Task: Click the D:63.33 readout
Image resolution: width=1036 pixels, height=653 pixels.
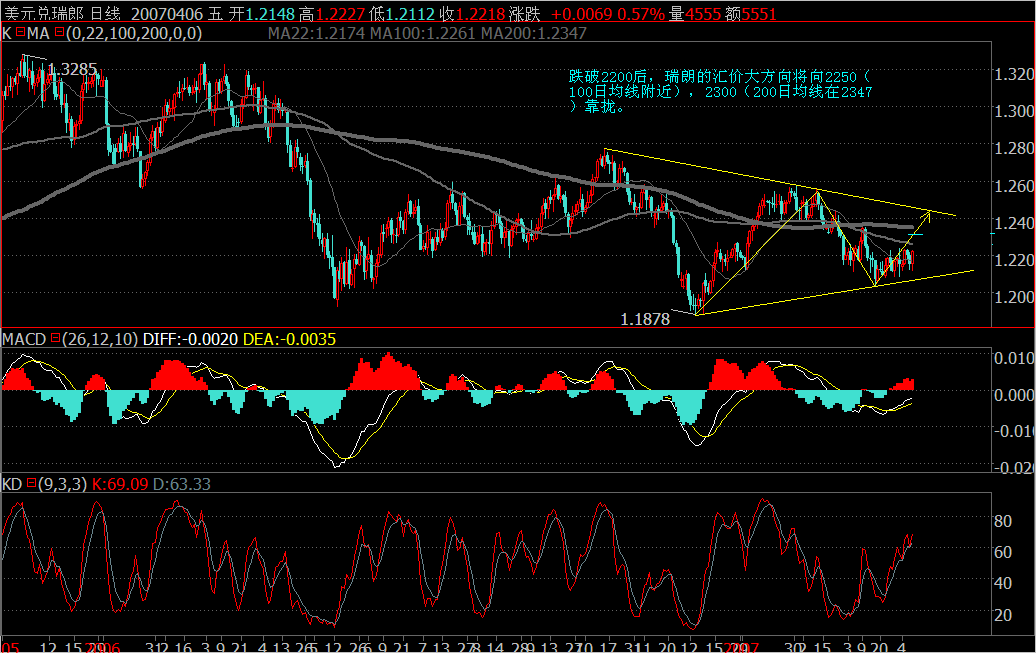Action: (x=182, y=484)
